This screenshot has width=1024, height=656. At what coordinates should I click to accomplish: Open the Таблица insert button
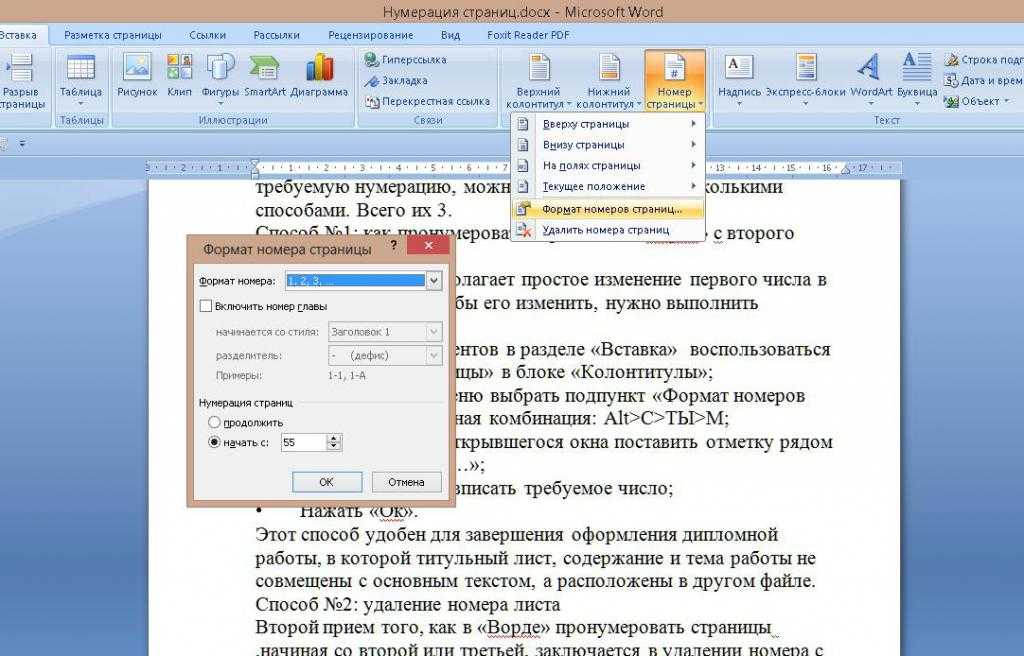coord(81,82)
